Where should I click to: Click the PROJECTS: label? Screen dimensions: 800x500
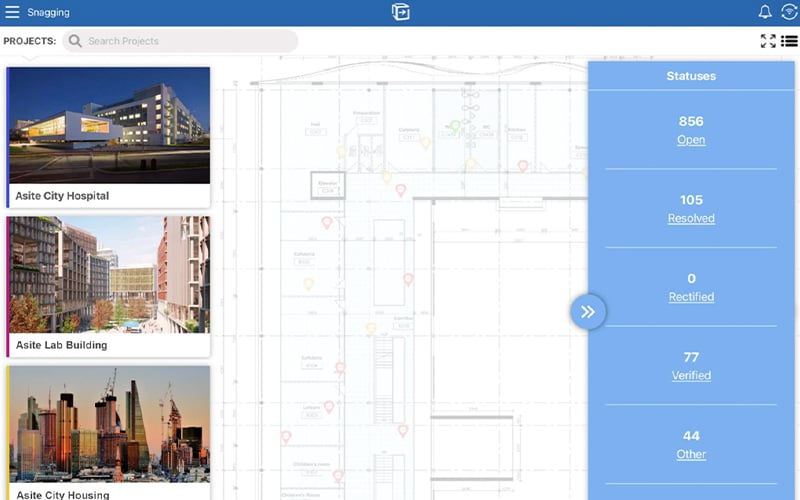(30, 41)
